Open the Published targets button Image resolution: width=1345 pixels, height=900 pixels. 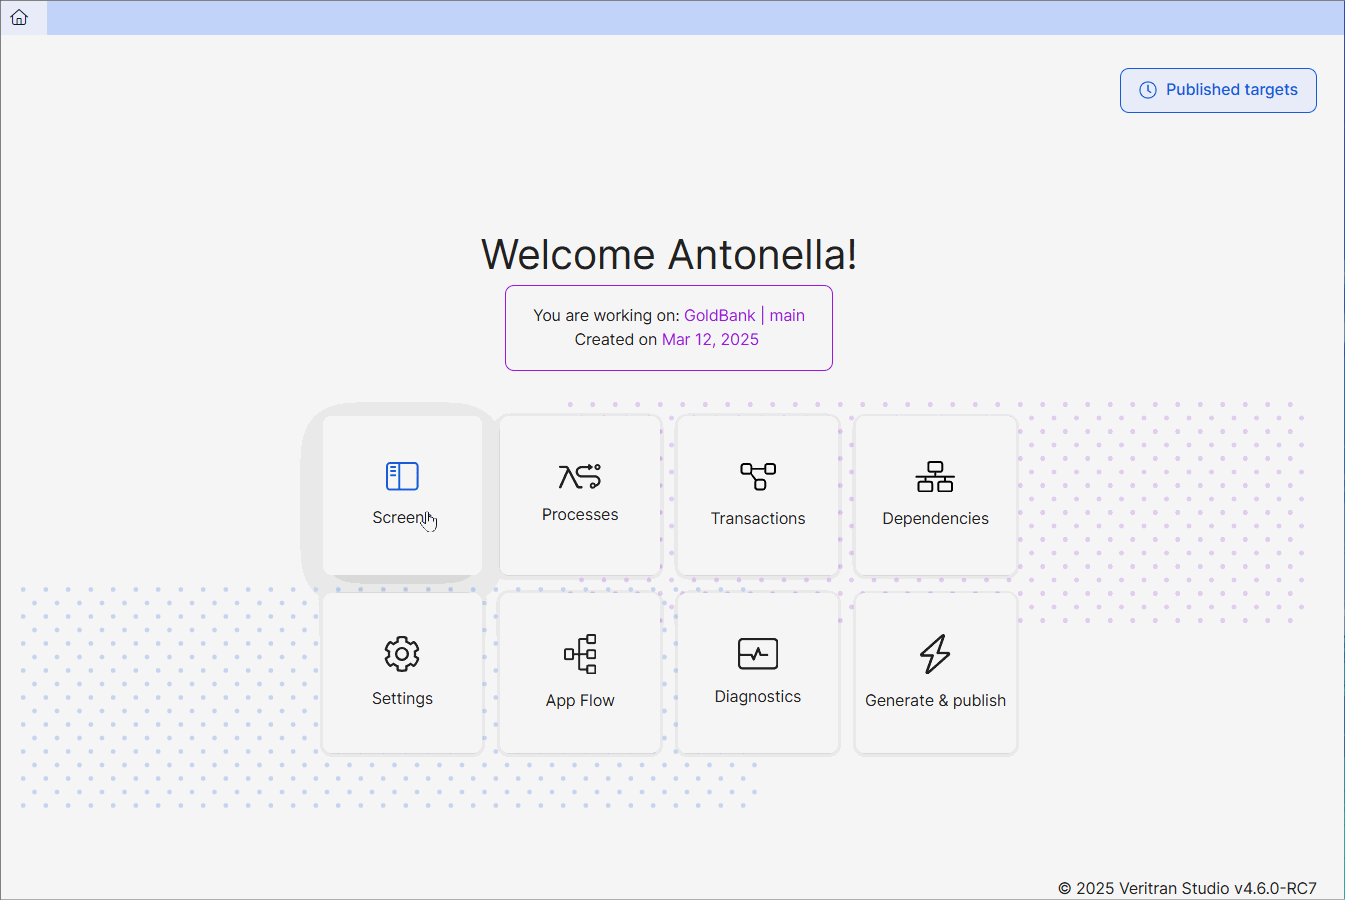pos(1218,90)
